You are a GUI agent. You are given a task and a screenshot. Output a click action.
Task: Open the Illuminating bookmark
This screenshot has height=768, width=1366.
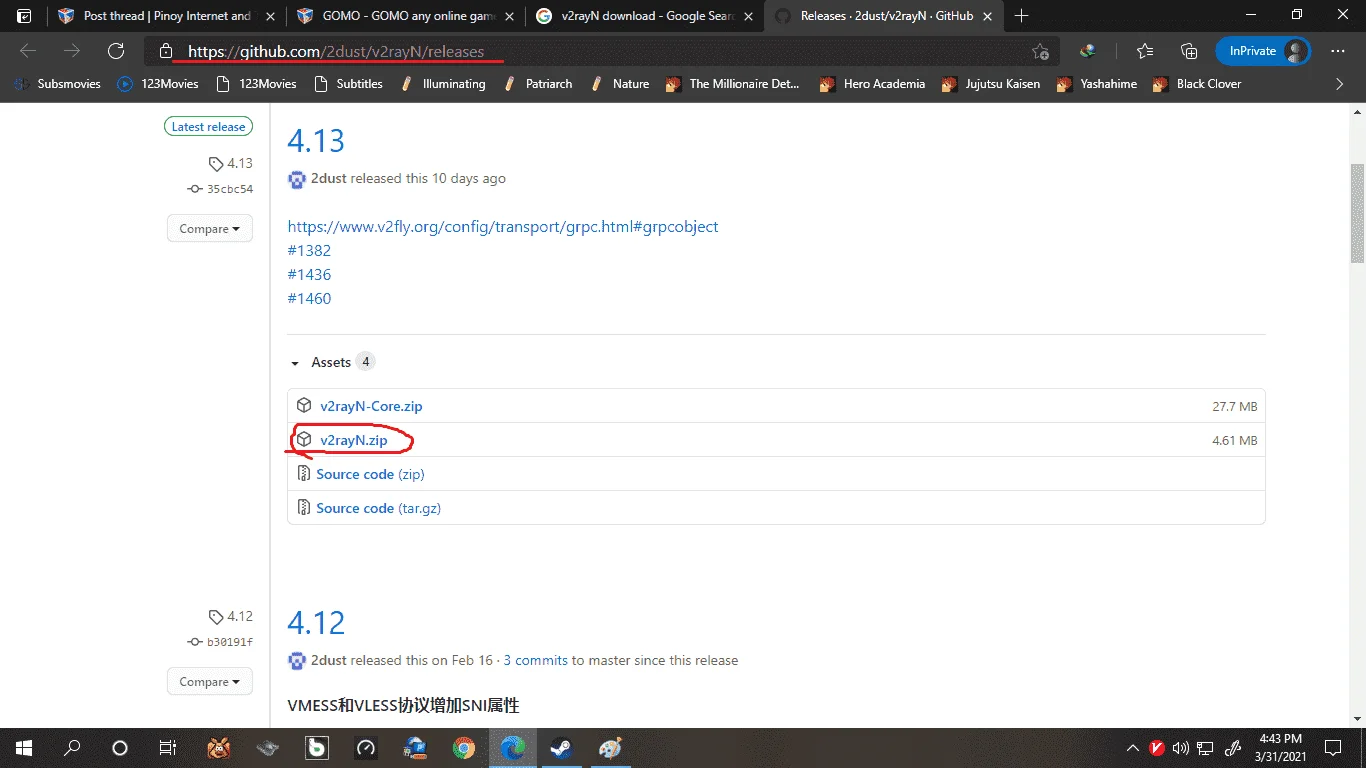click(x=442, y=84)
